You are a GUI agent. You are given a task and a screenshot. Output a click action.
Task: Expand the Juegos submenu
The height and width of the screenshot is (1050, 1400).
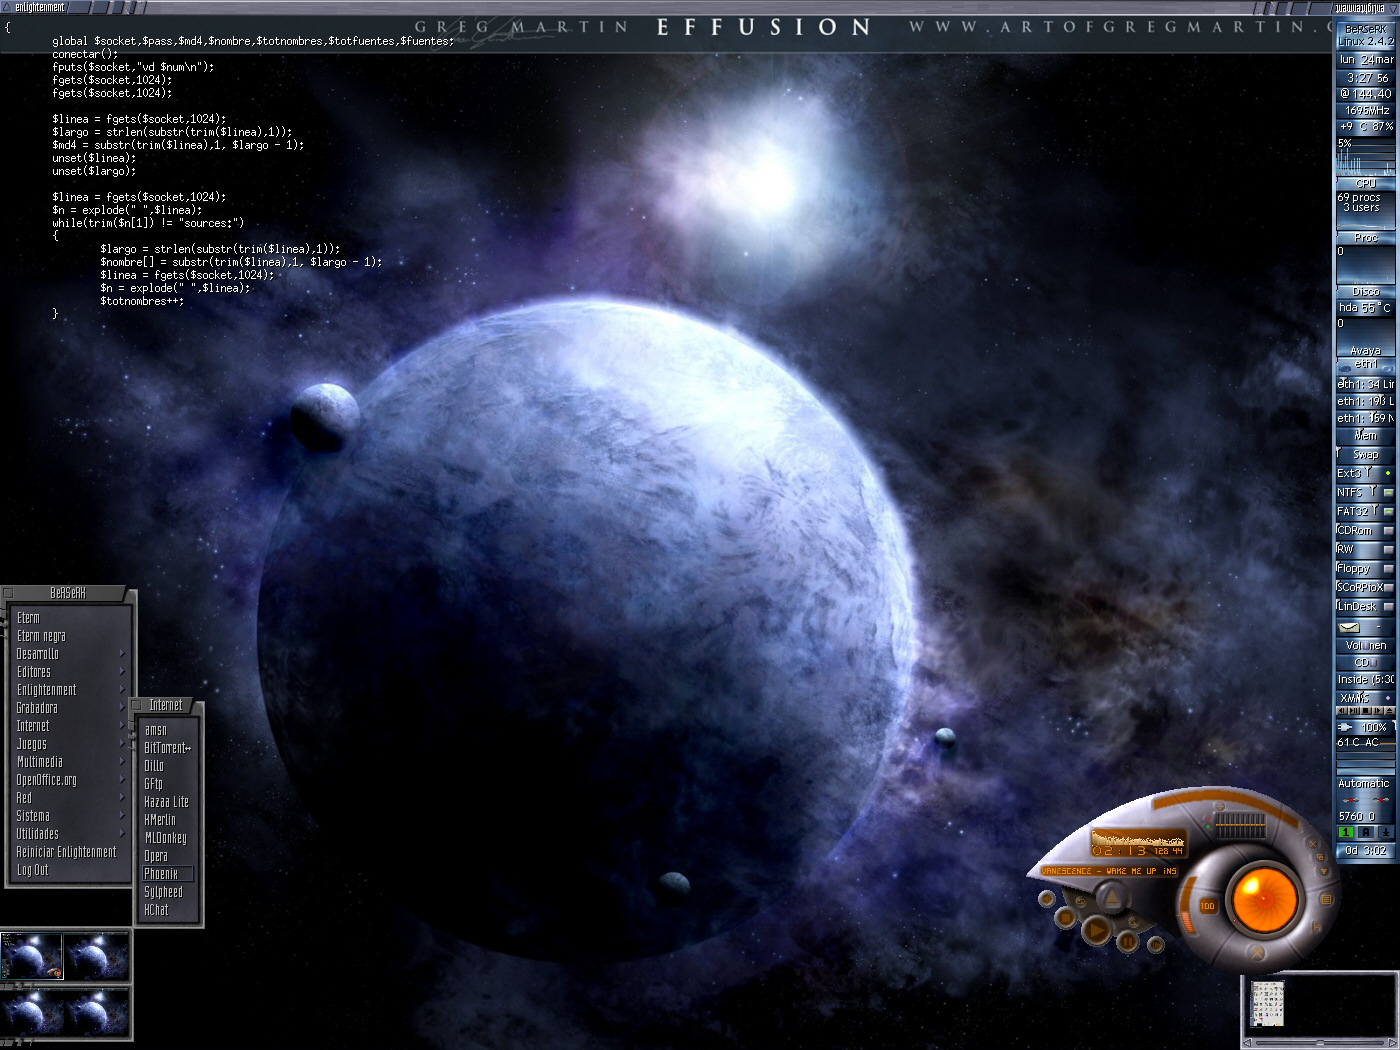70,744
